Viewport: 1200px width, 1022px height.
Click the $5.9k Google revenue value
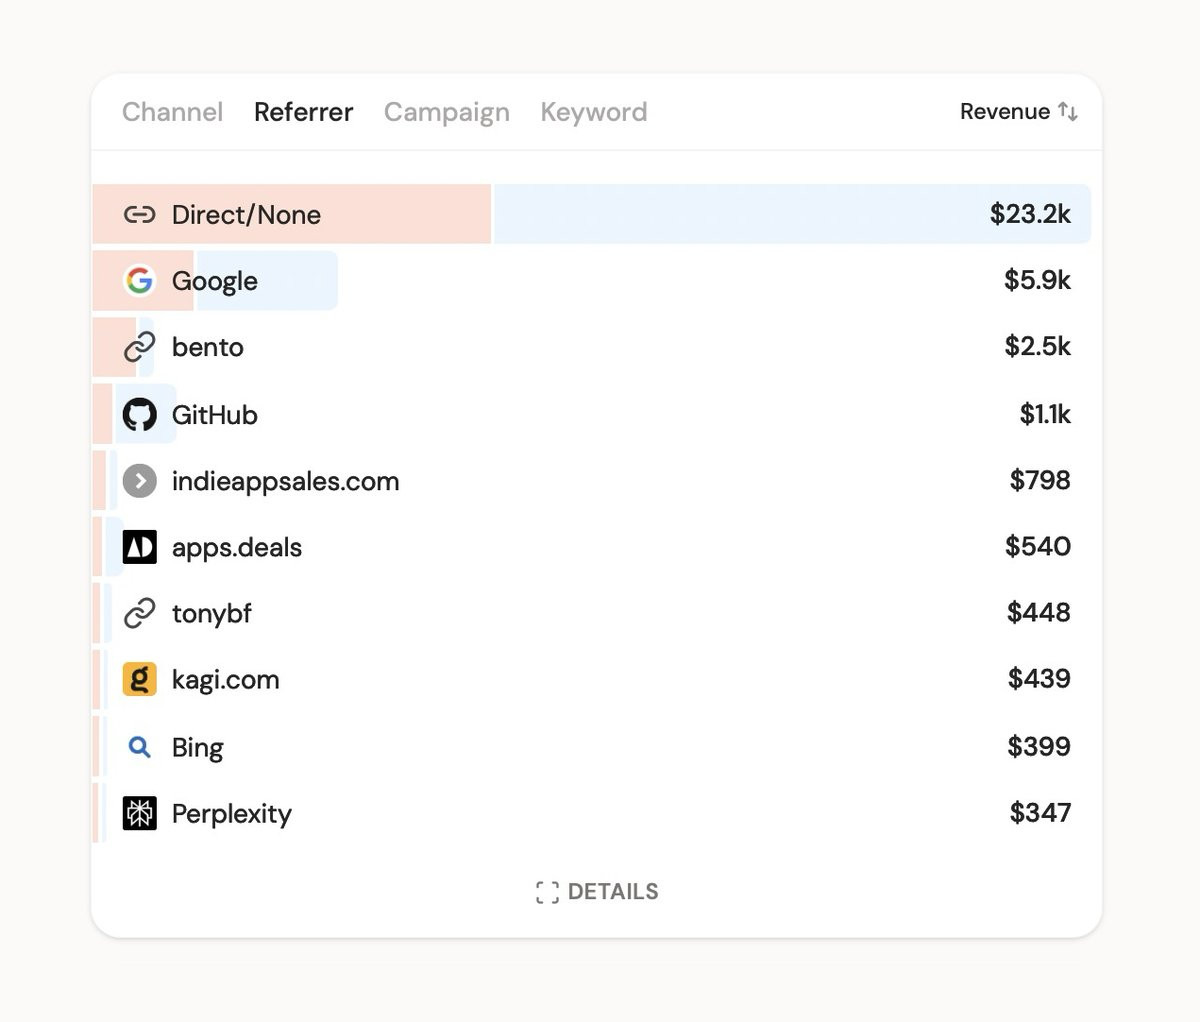click(1037, 280)
